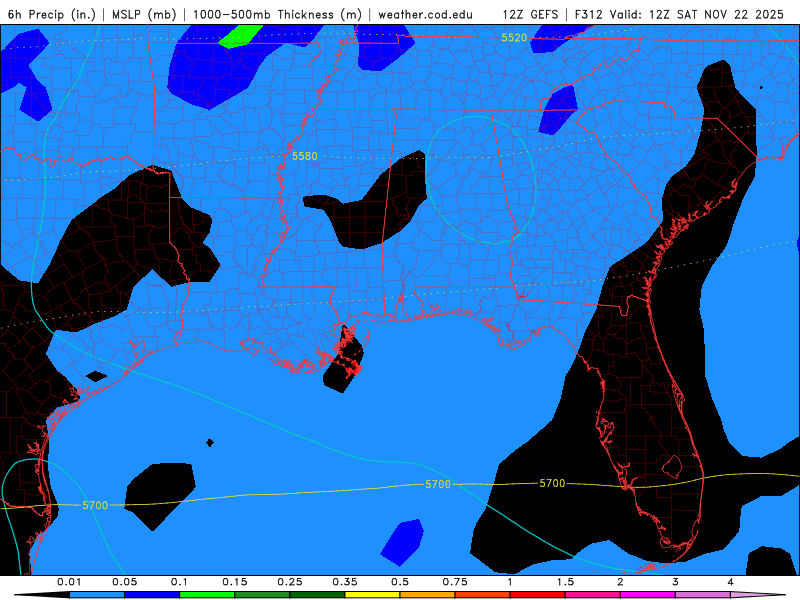Click the legend value 0.05
This screenshot has height=600, width=800.
(124, 582)
